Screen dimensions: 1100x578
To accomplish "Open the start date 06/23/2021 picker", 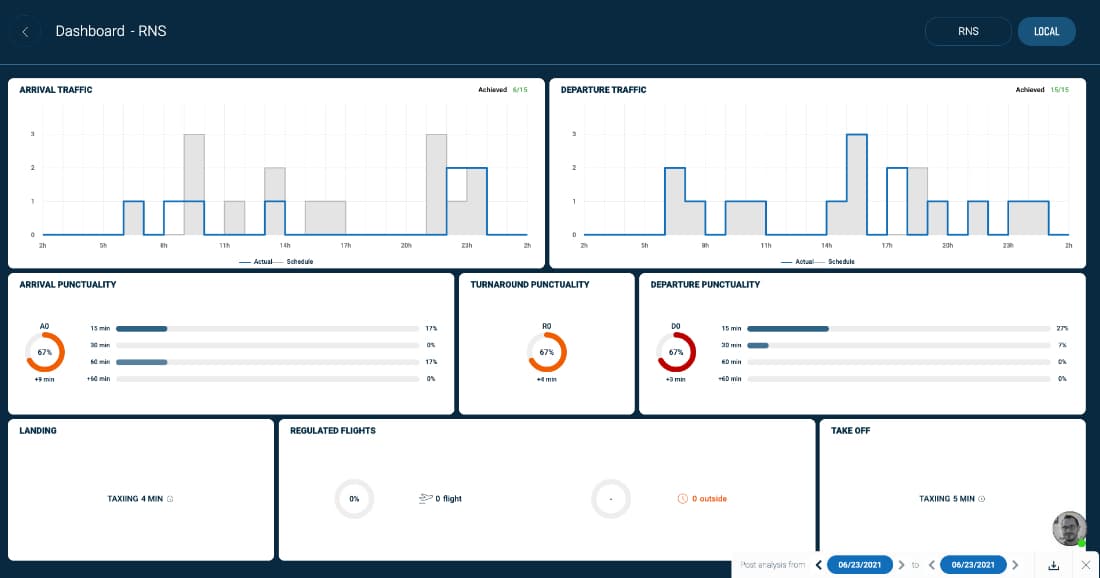I will pyautogui.click(x=859, y=565).
